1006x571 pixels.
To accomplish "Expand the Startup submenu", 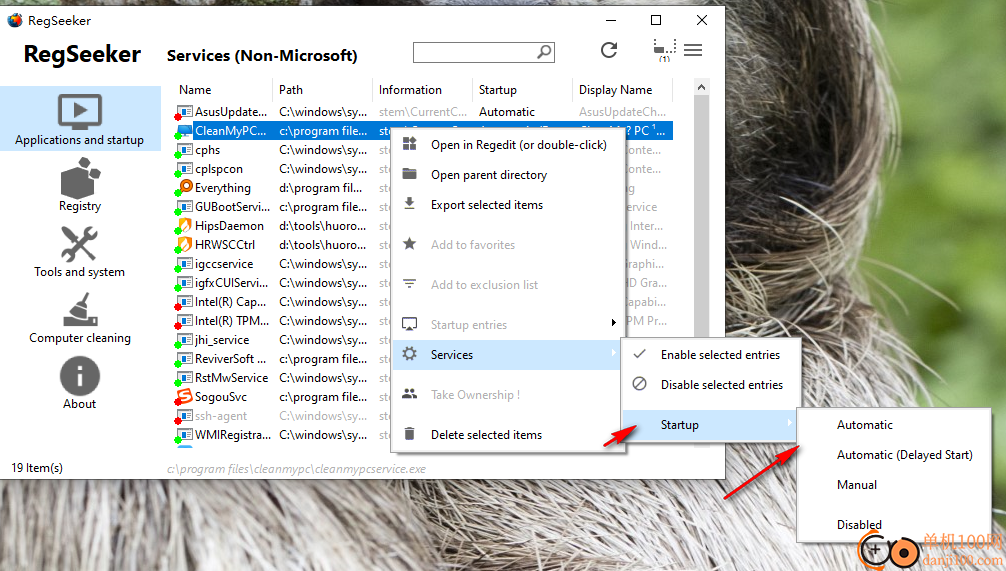I will point(711,425).
